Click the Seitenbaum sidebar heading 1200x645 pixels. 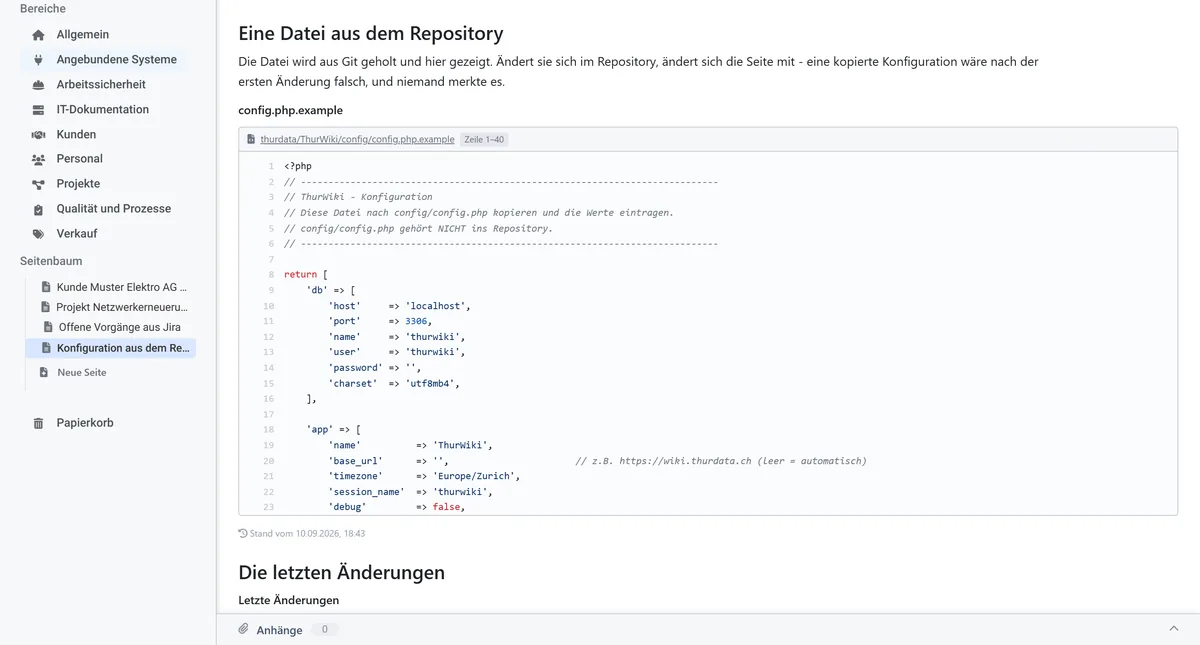51,261
